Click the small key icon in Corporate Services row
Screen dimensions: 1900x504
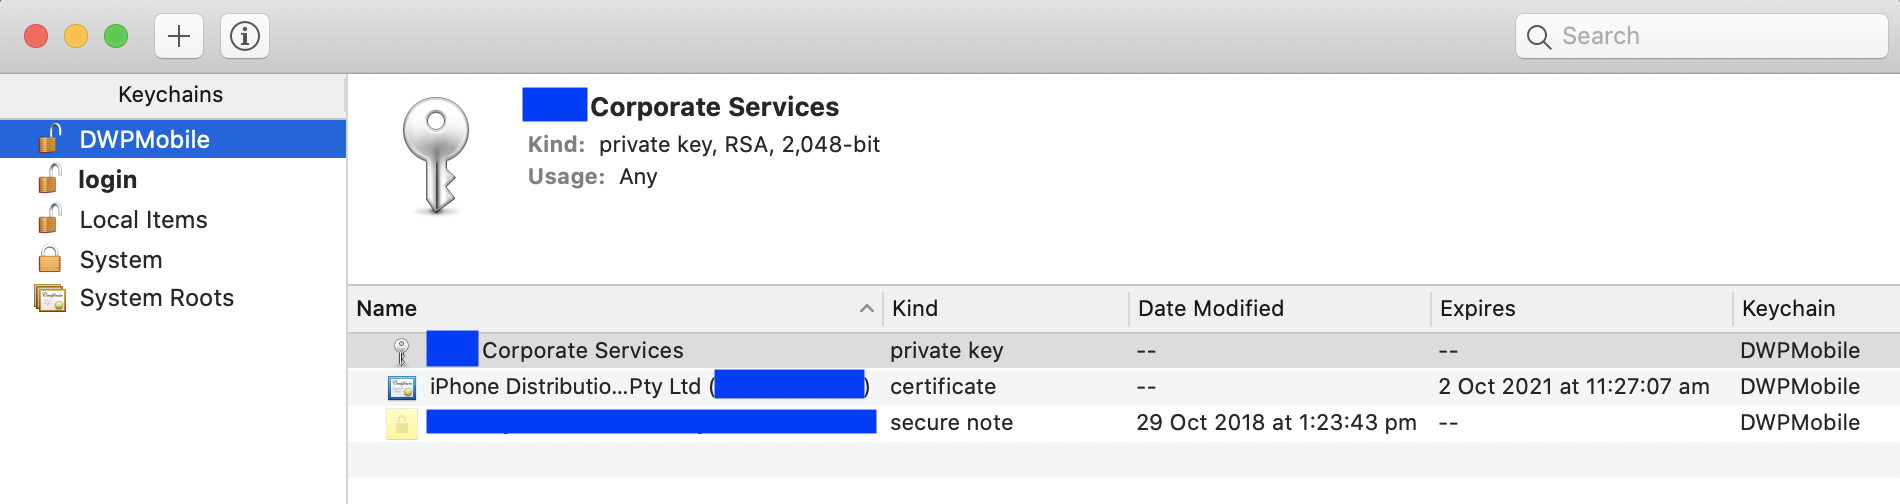point(402,351)
